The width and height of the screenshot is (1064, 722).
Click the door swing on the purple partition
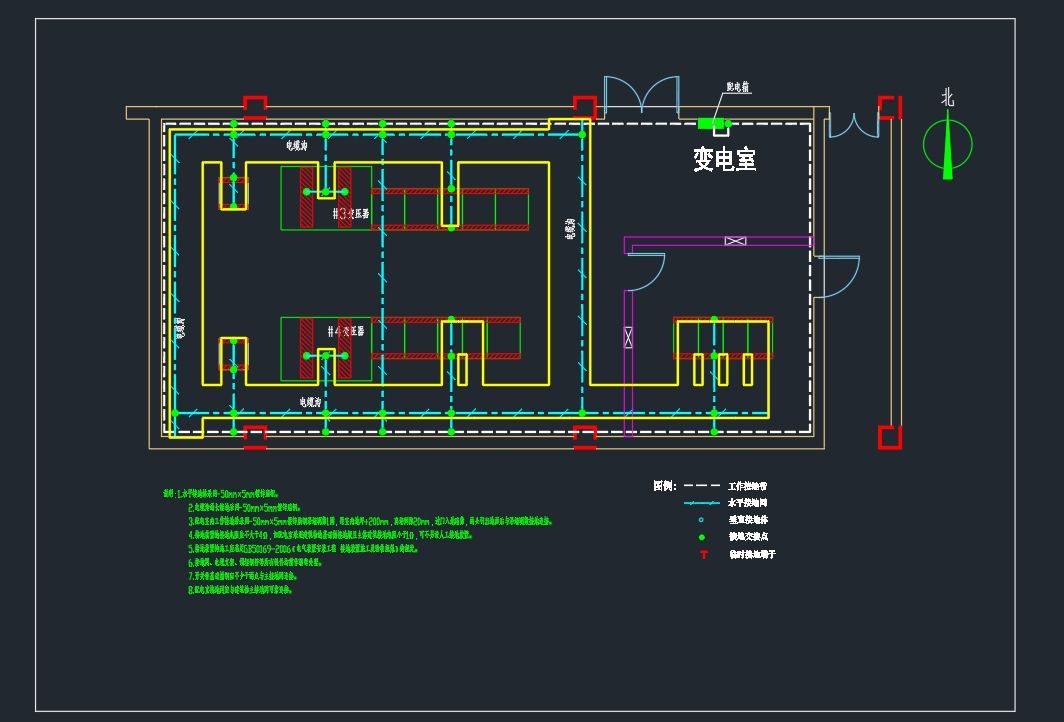tap(645, 272)
